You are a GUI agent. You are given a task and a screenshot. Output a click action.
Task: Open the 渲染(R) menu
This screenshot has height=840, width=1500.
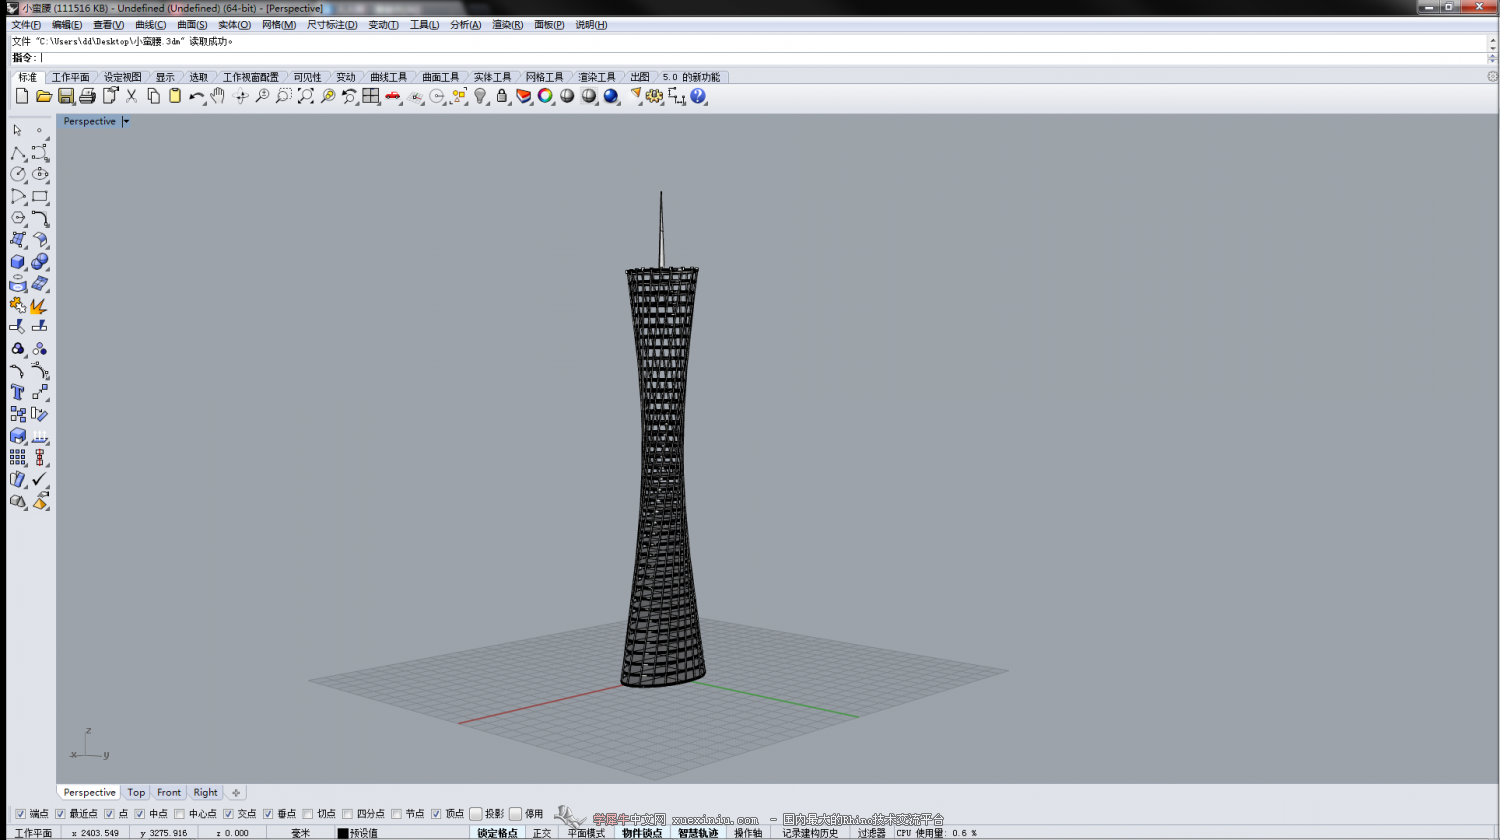pyautogui.click(x=507, y=25)
